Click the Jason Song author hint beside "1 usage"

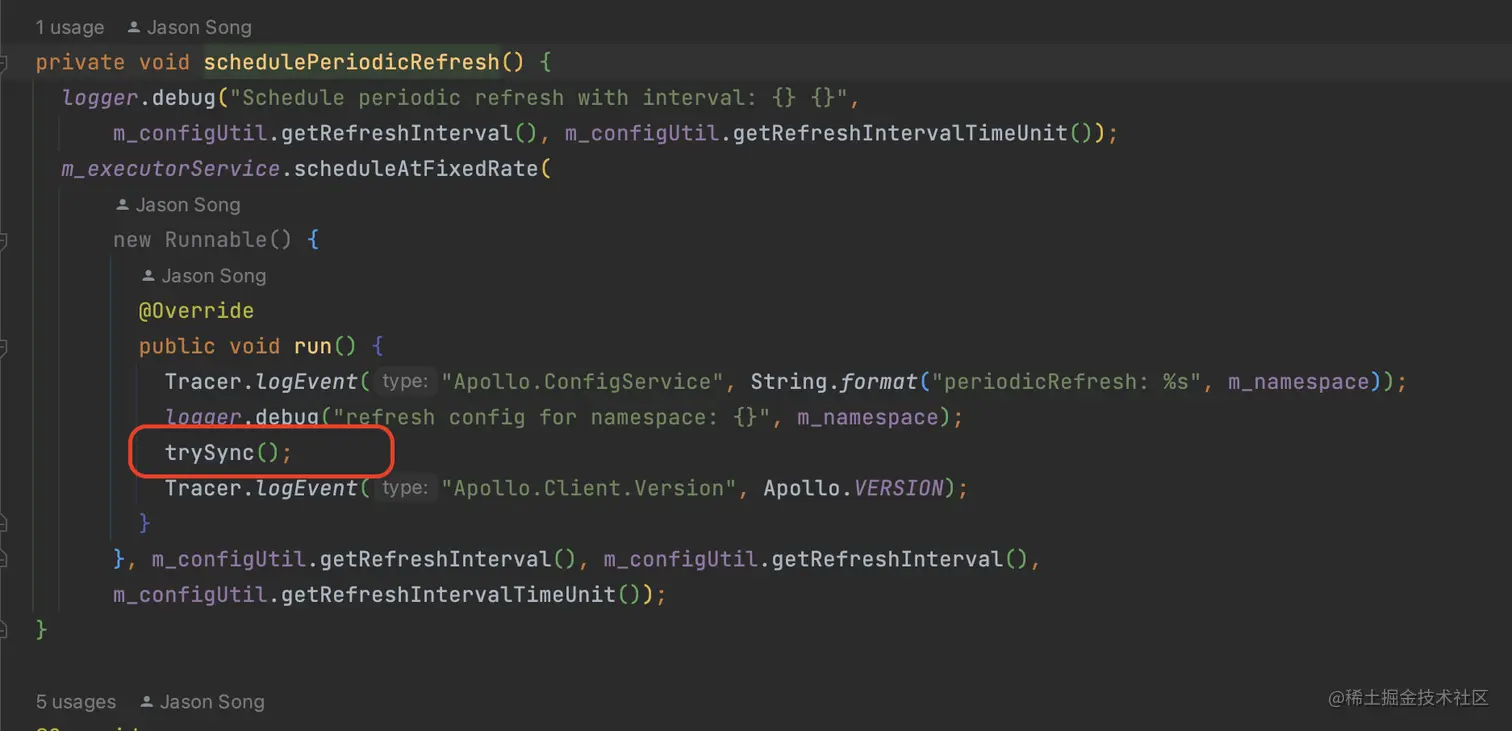click(189, 27)
